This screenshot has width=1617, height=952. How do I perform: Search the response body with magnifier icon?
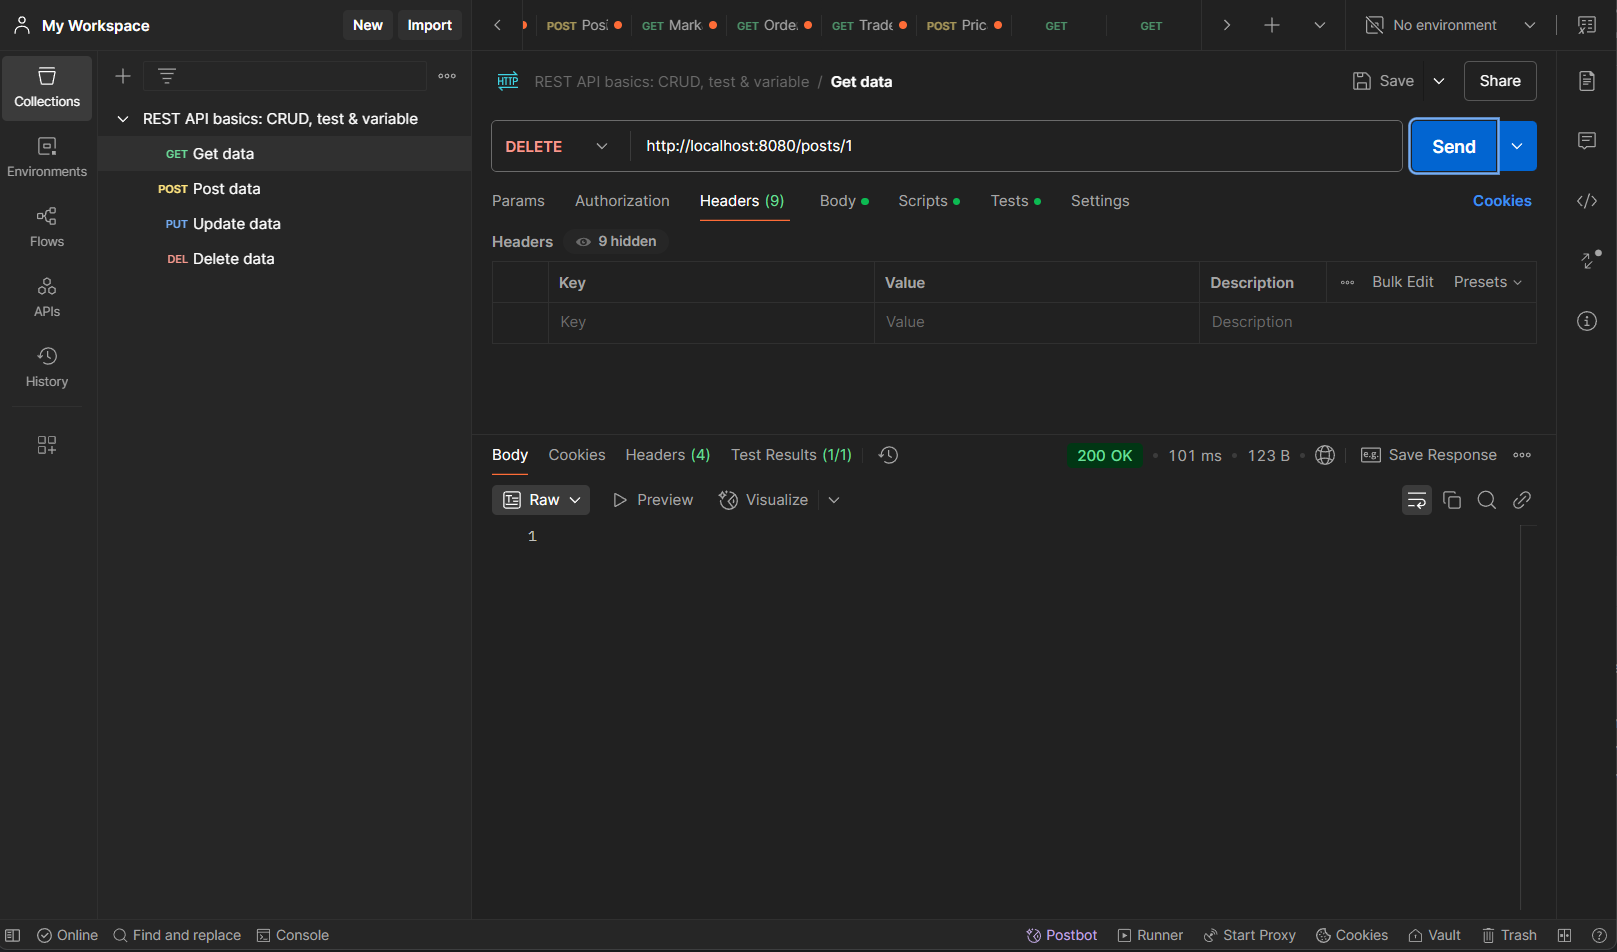tap(1487, 500)
